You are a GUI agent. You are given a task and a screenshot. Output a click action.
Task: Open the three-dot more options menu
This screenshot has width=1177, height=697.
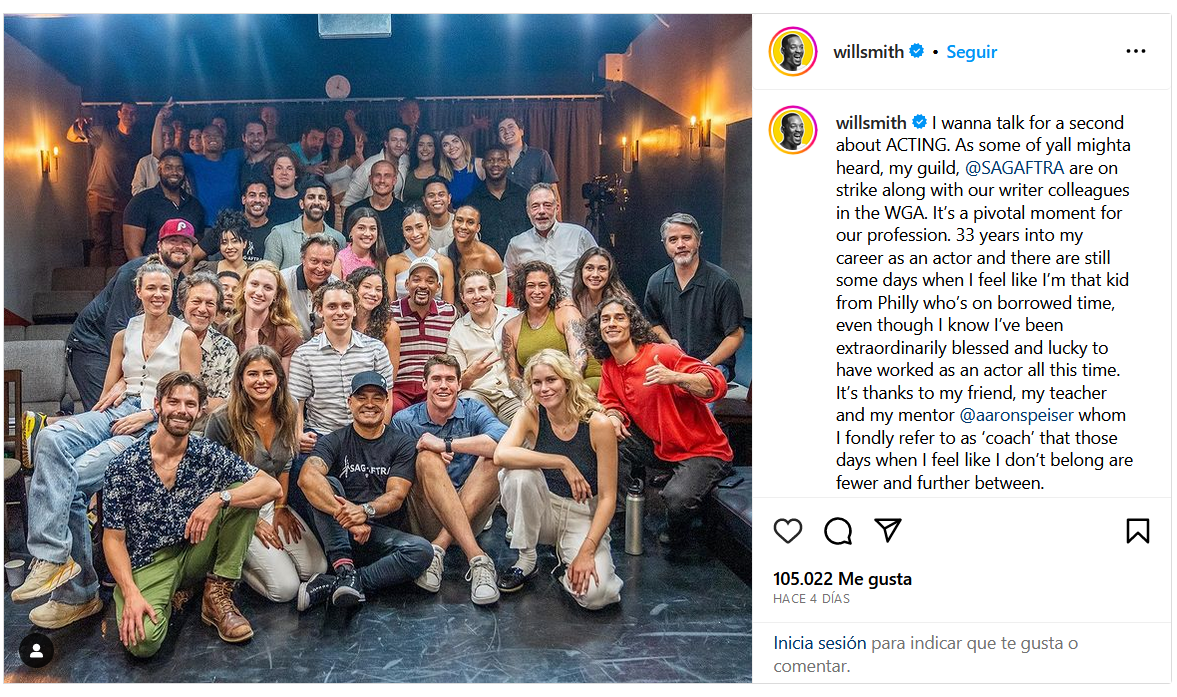(1136, 51)
